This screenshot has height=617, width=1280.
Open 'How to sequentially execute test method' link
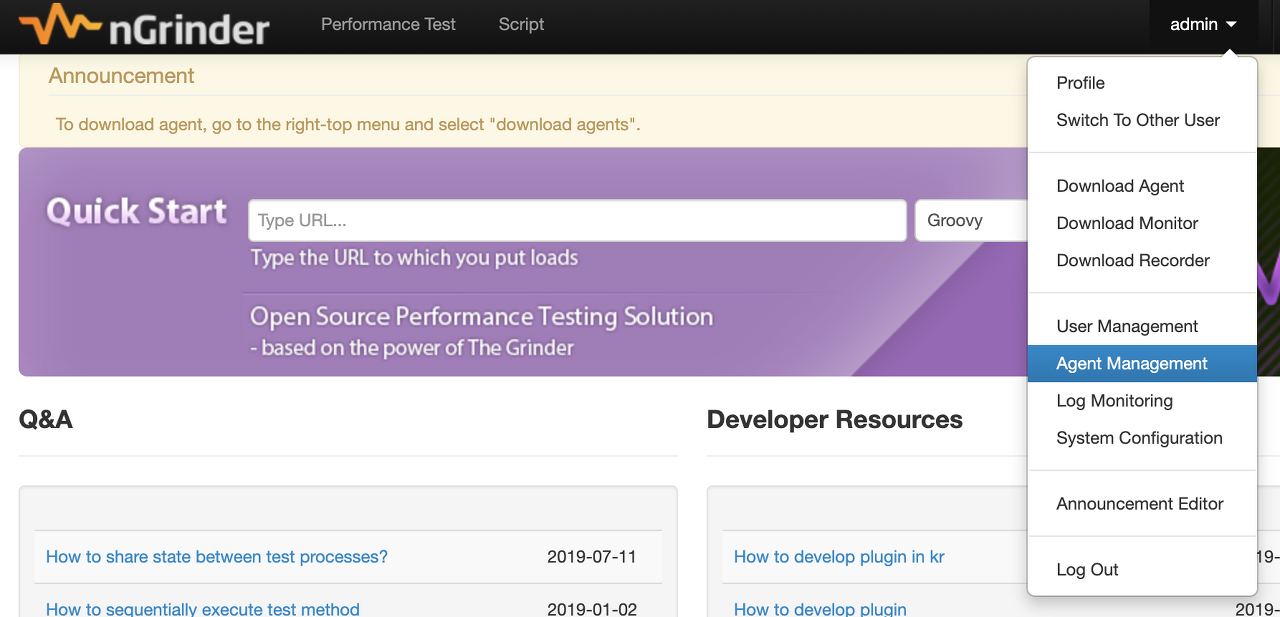(x=203, y=608)
